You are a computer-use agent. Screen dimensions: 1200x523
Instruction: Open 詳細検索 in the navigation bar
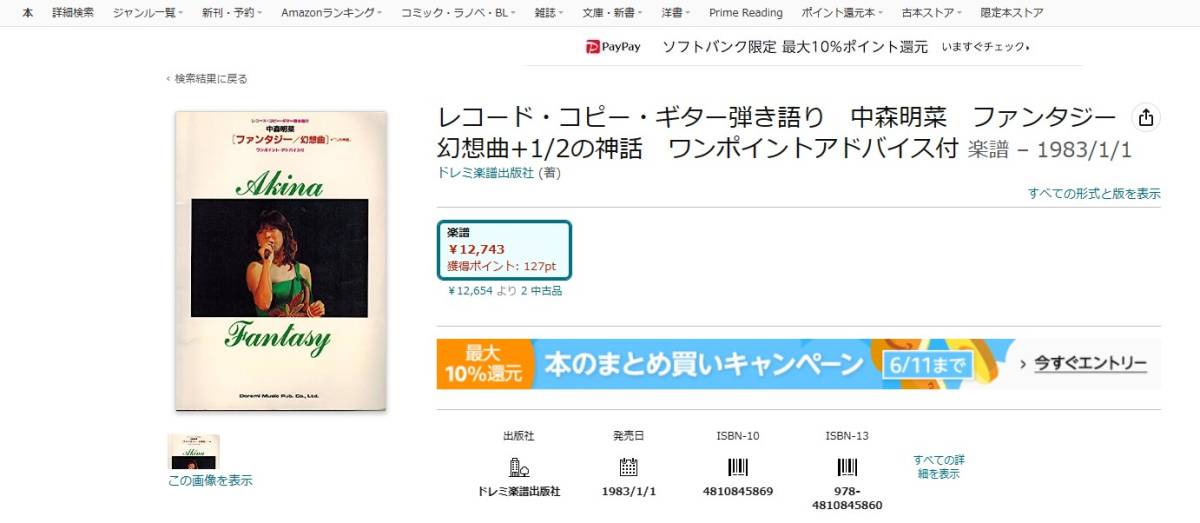tap(73, 13)
